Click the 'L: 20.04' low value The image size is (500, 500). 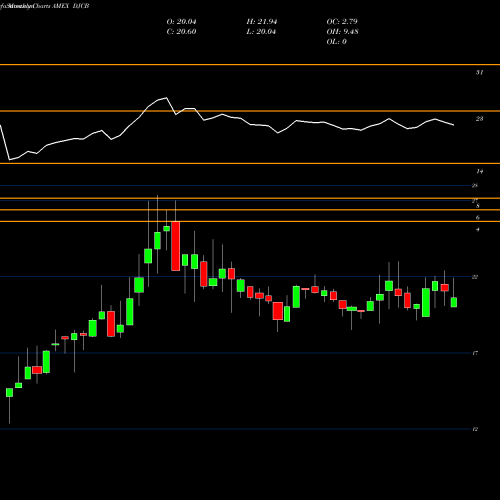(x=261, y=32)
